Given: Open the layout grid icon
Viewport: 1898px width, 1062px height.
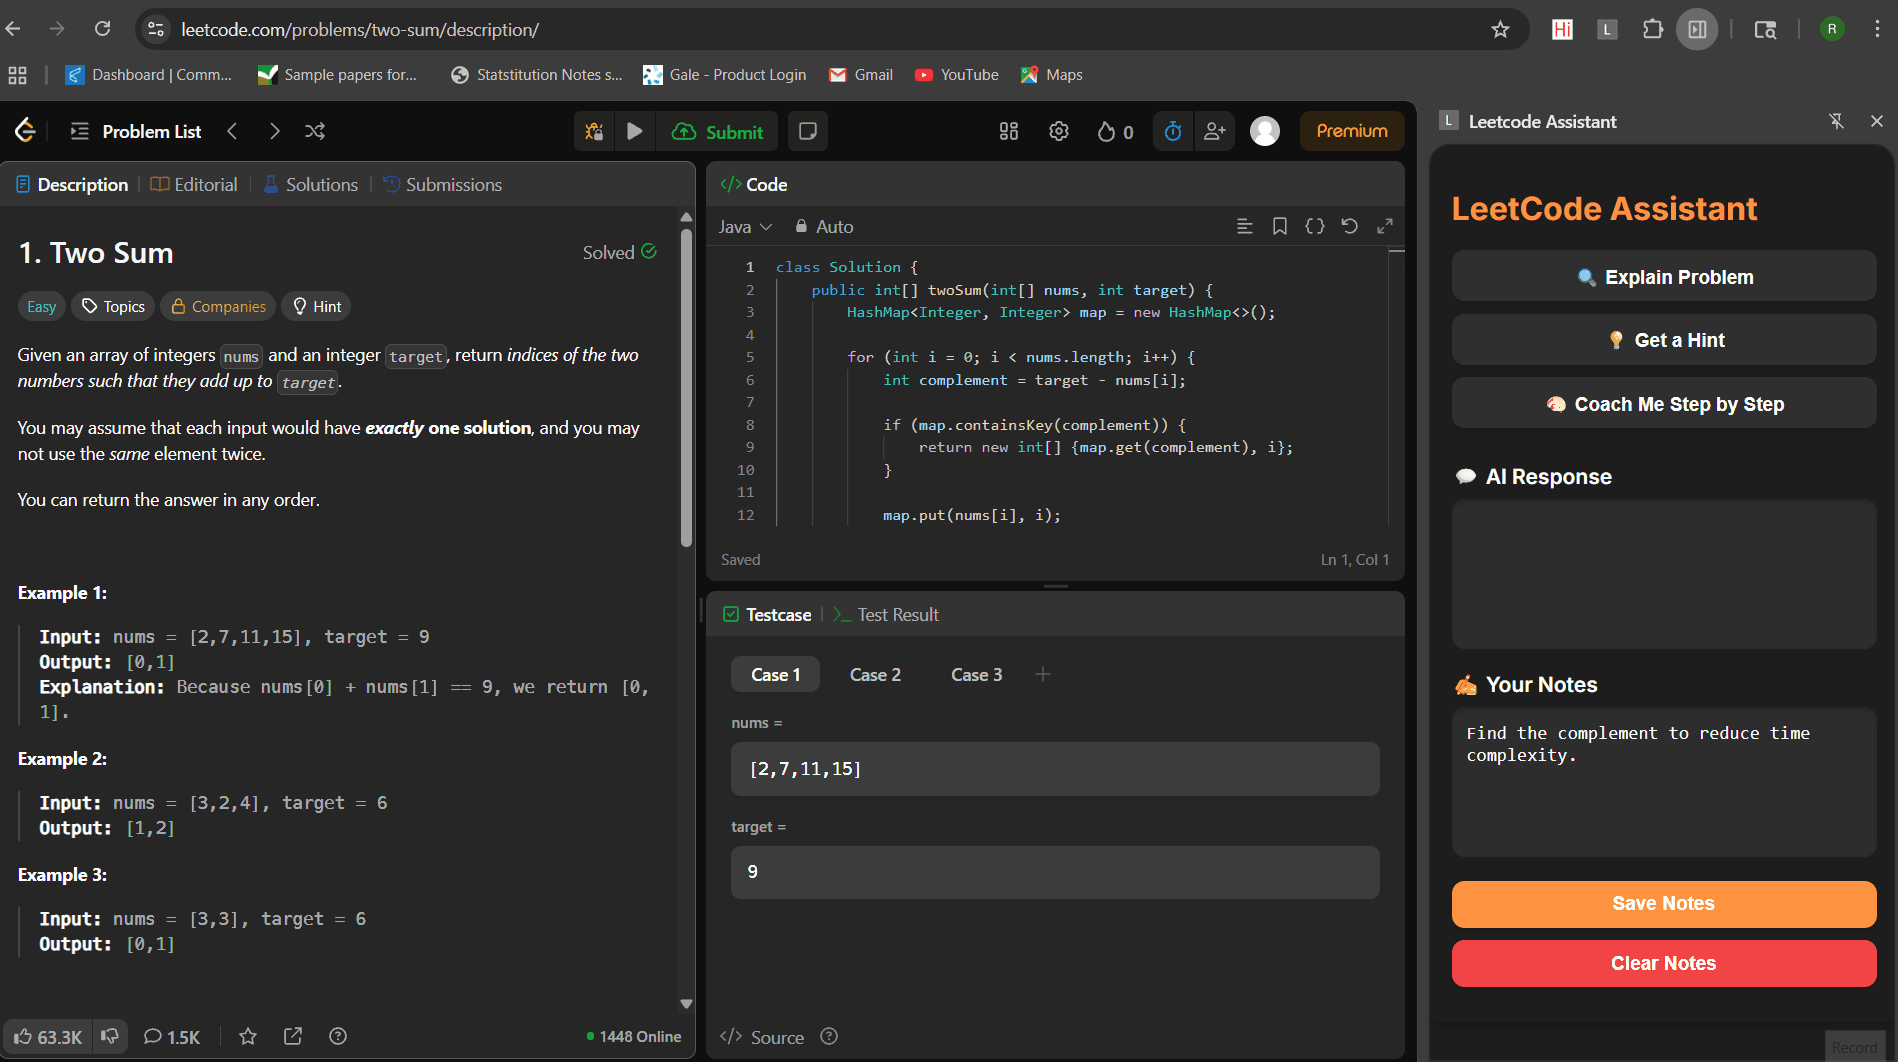Looking at the screenshot, I should (1009, 131).
